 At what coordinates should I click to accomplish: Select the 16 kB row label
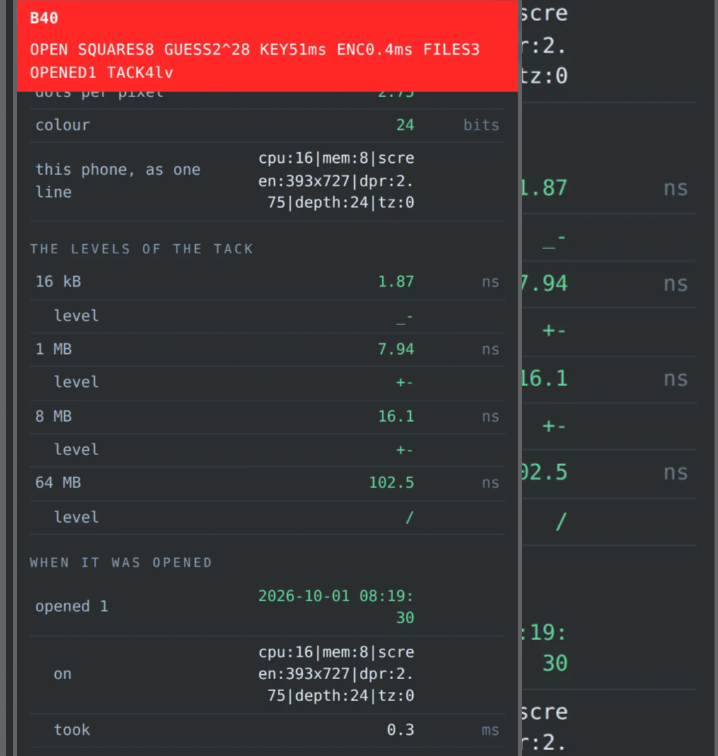coord(58,282)
